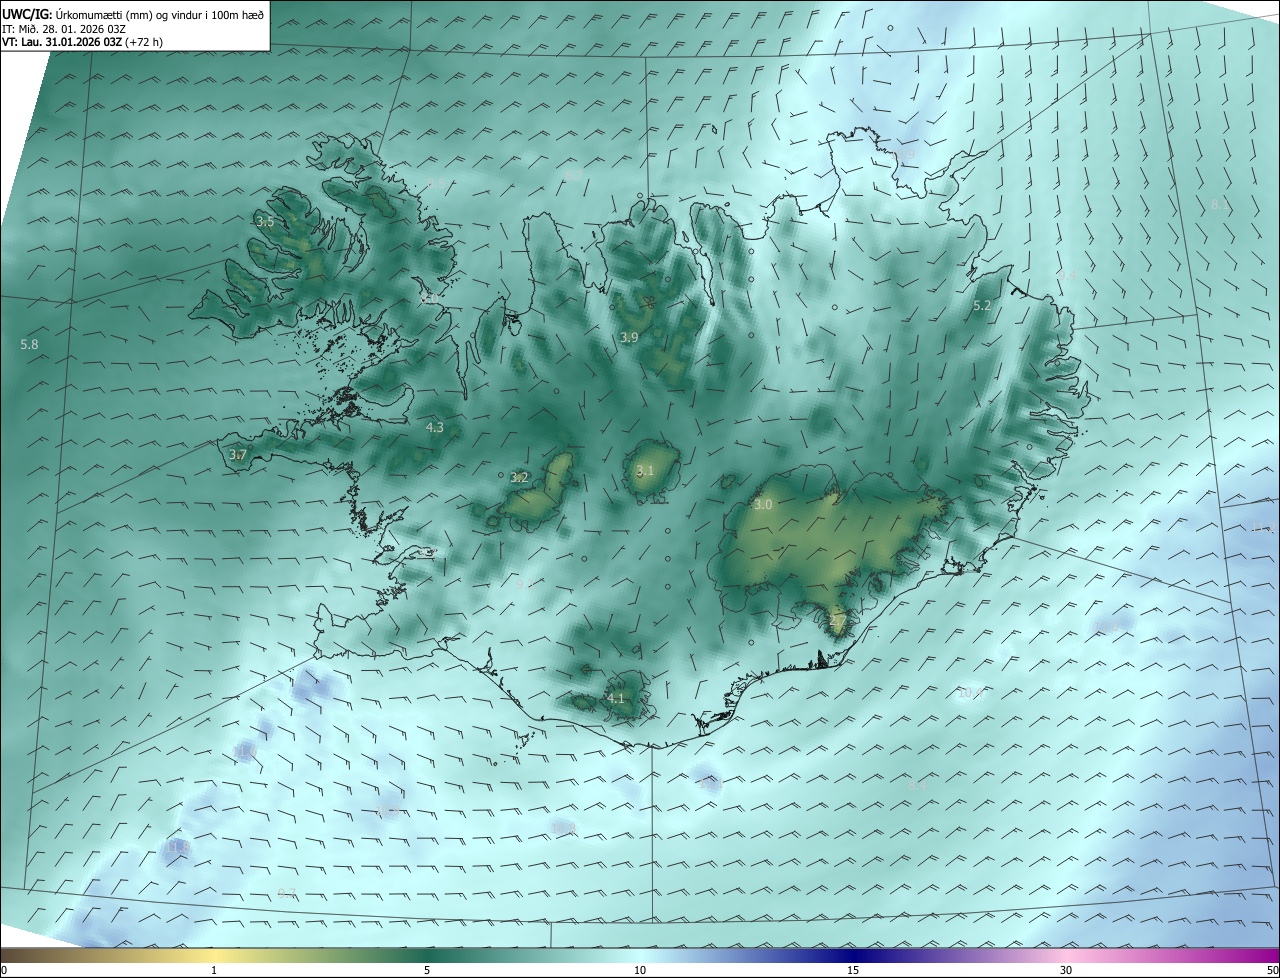The image size is (1280, 978).
Task: Click the 1 tick on the colorbar
Action: tap(214, 970)
